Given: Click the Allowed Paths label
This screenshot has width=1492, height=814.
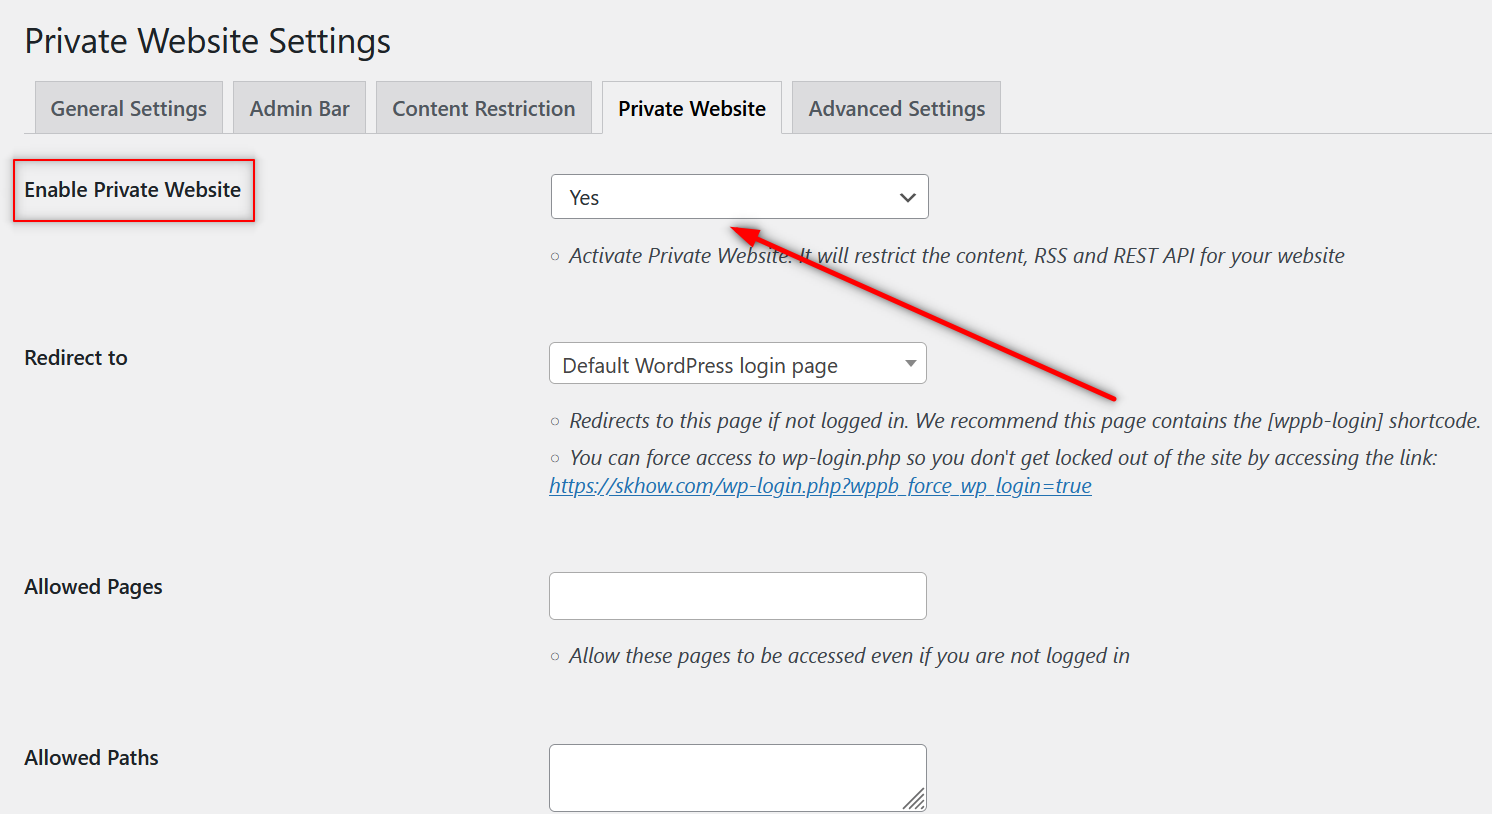Looking at the screenshot, I should pyautogui.click(x=91, y=758).
